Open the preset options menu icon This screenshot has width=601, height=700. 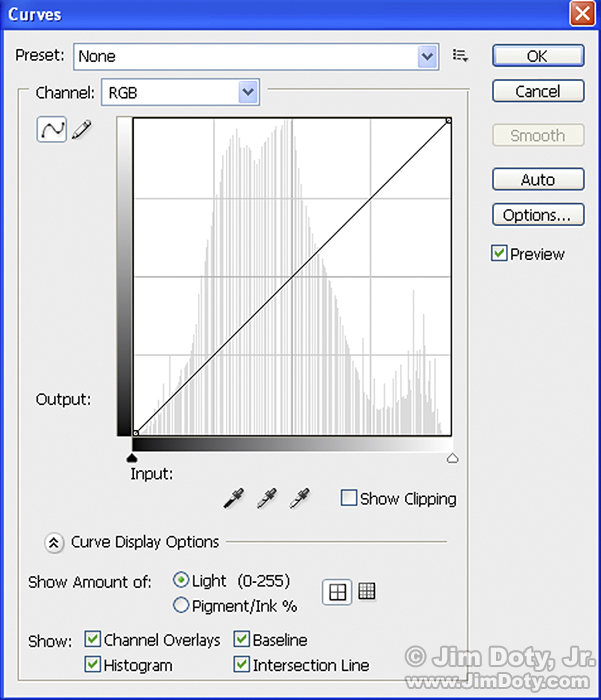(x=460, y=56)
